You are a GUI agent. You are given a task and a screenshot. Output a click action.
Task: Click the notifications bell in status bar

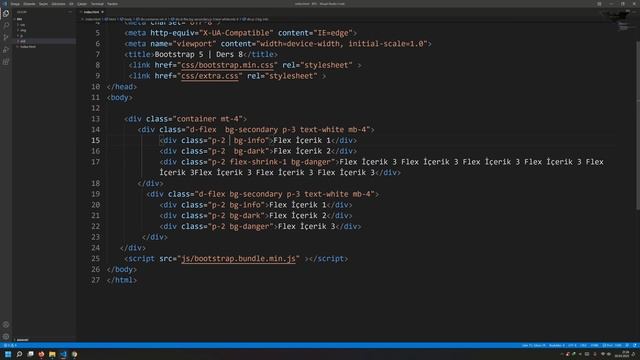(635, 345)
